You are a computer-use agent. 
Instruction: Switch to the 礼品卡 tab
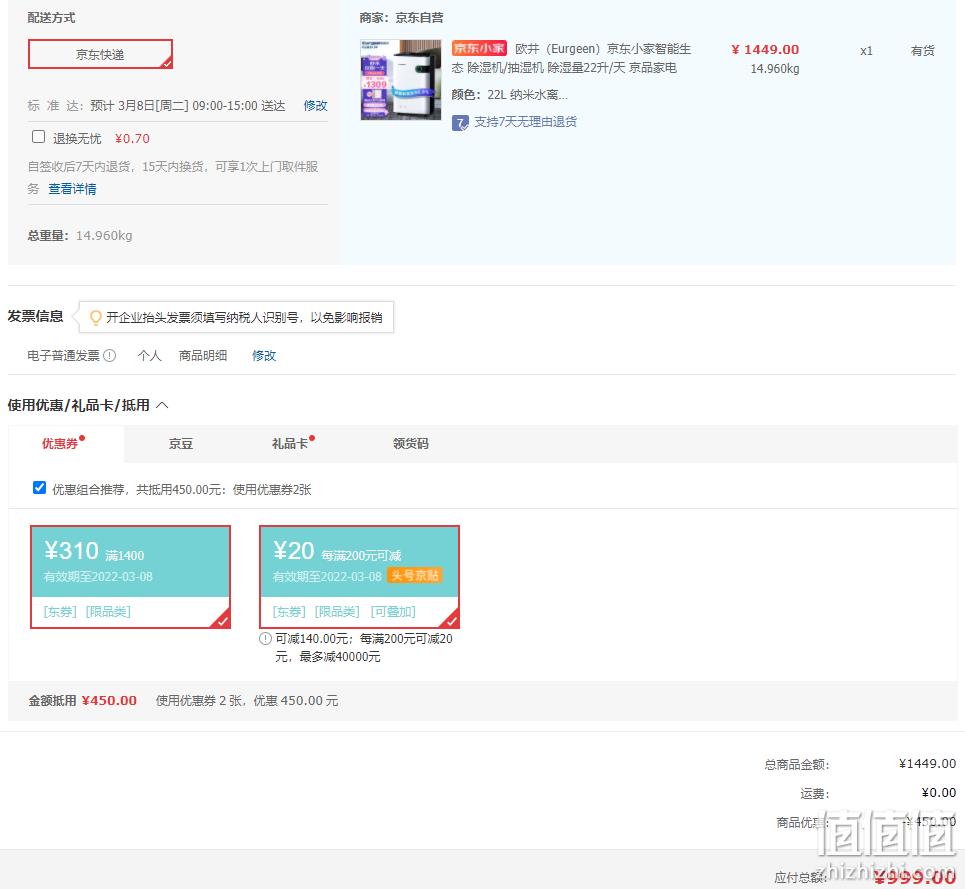(290, 444)
